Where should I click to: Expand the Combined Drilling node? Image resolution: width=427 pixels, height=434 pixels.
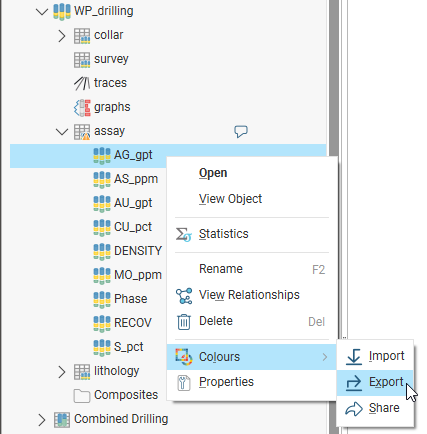point(42,420)
